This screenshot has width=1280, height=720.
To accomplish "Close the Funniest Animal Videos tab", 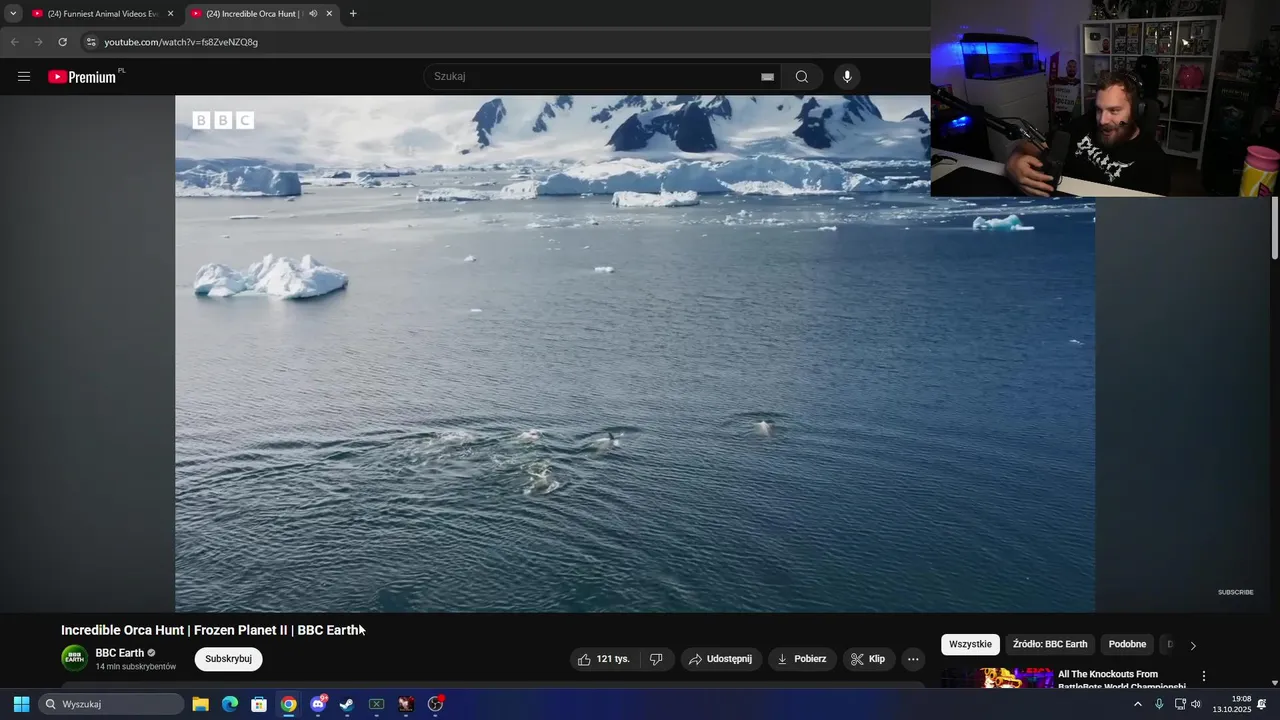I will tap(170, 14).
